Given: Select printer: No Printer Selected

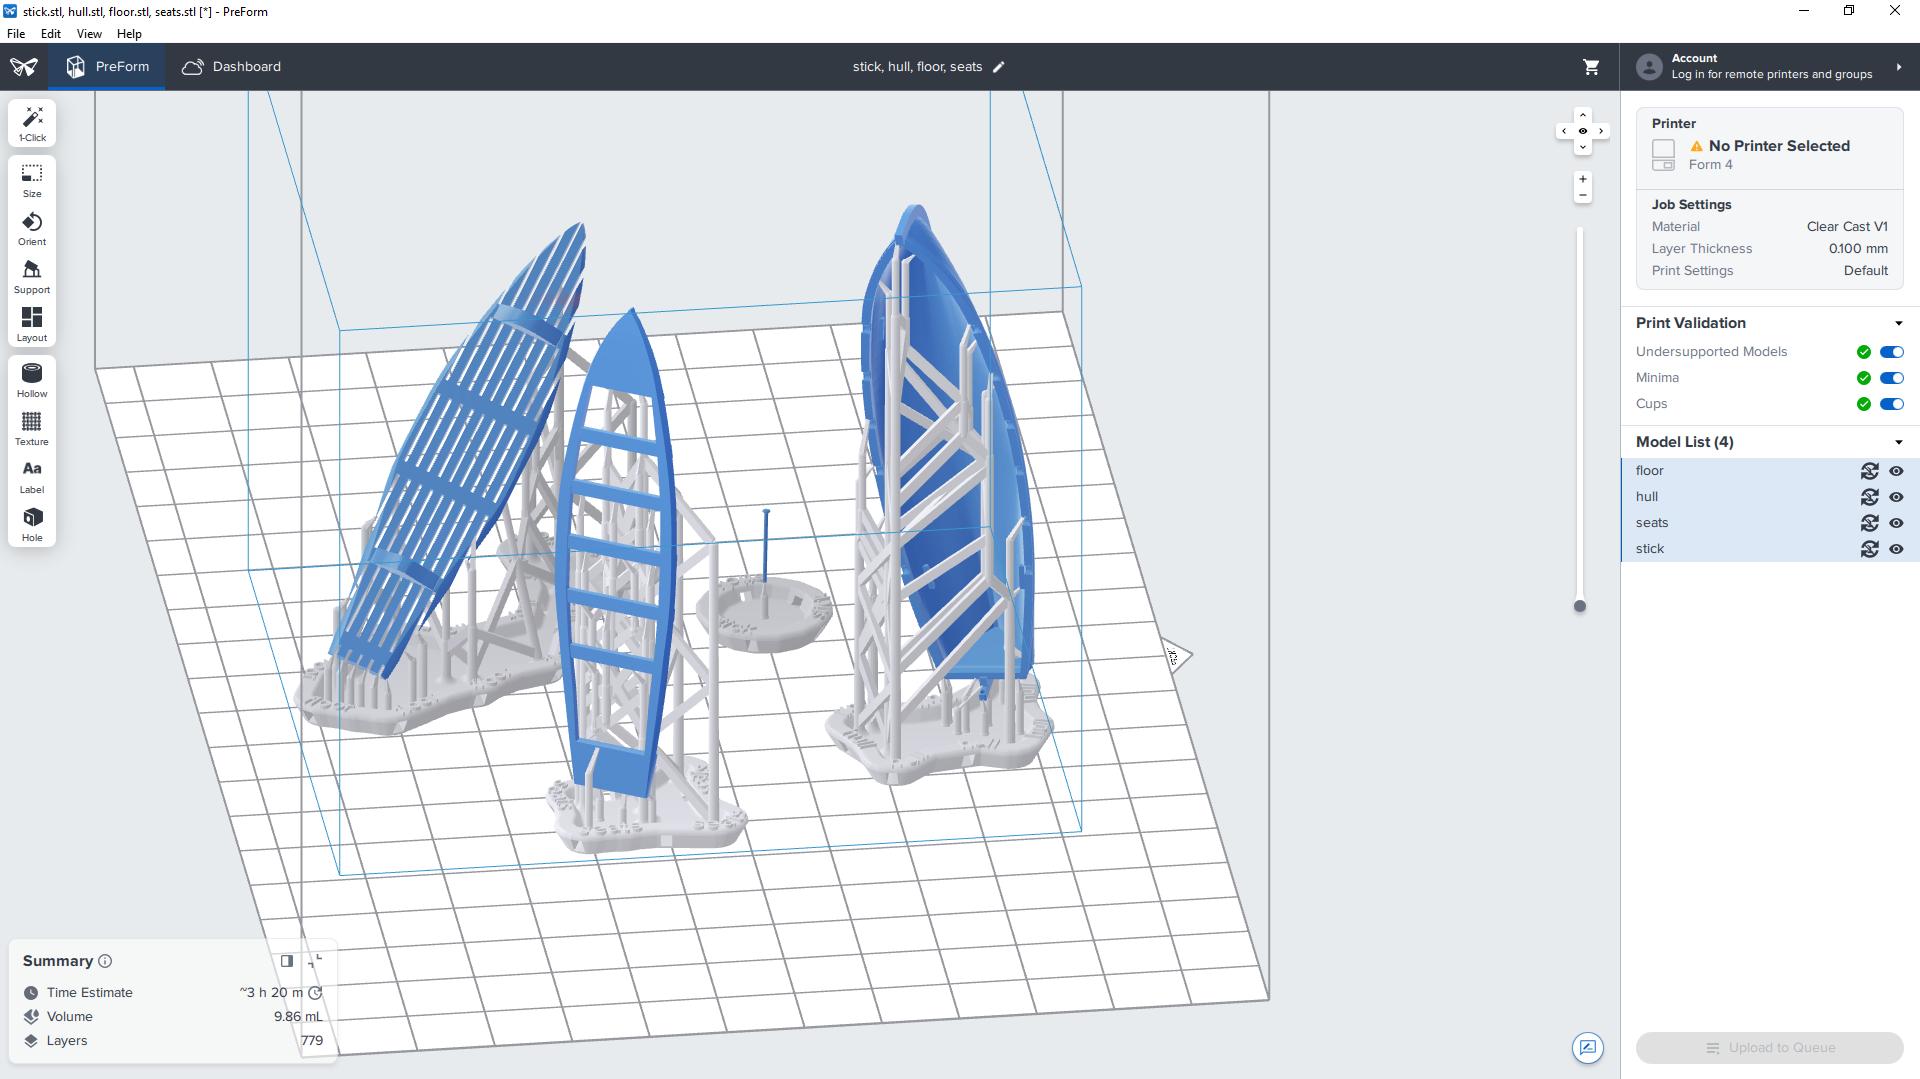Looking at the screenshot, I should pos(1769,148).
